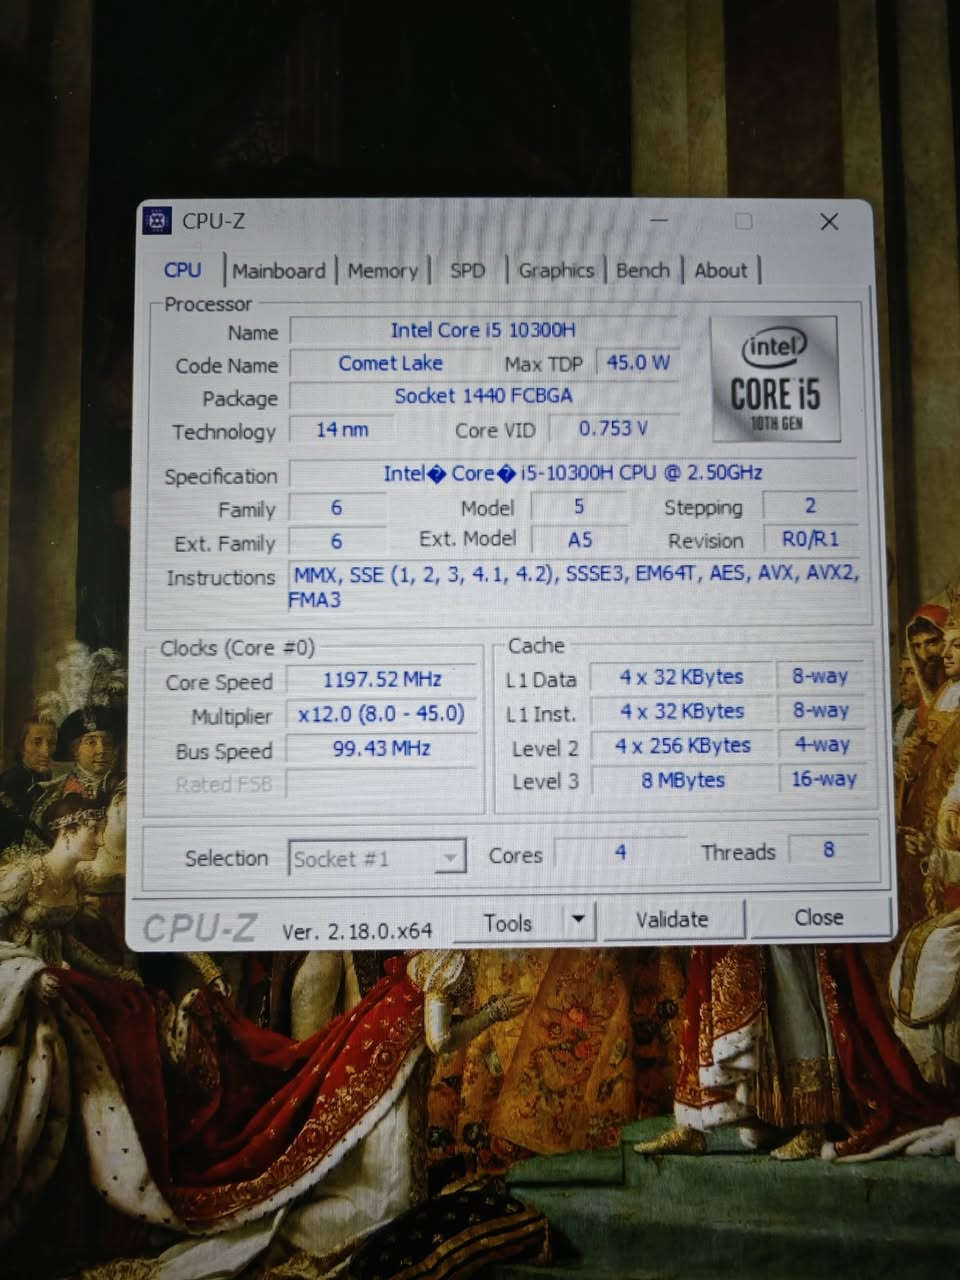Screen dimensions: 960x1280
Task: Click the Tools button
Action: 510,921
